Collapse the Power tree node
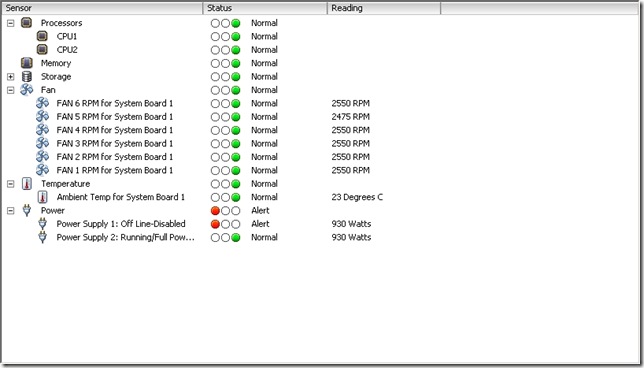The height and width of the screenshot is (368, 644). pyautogui.click(x=11, y=211)
